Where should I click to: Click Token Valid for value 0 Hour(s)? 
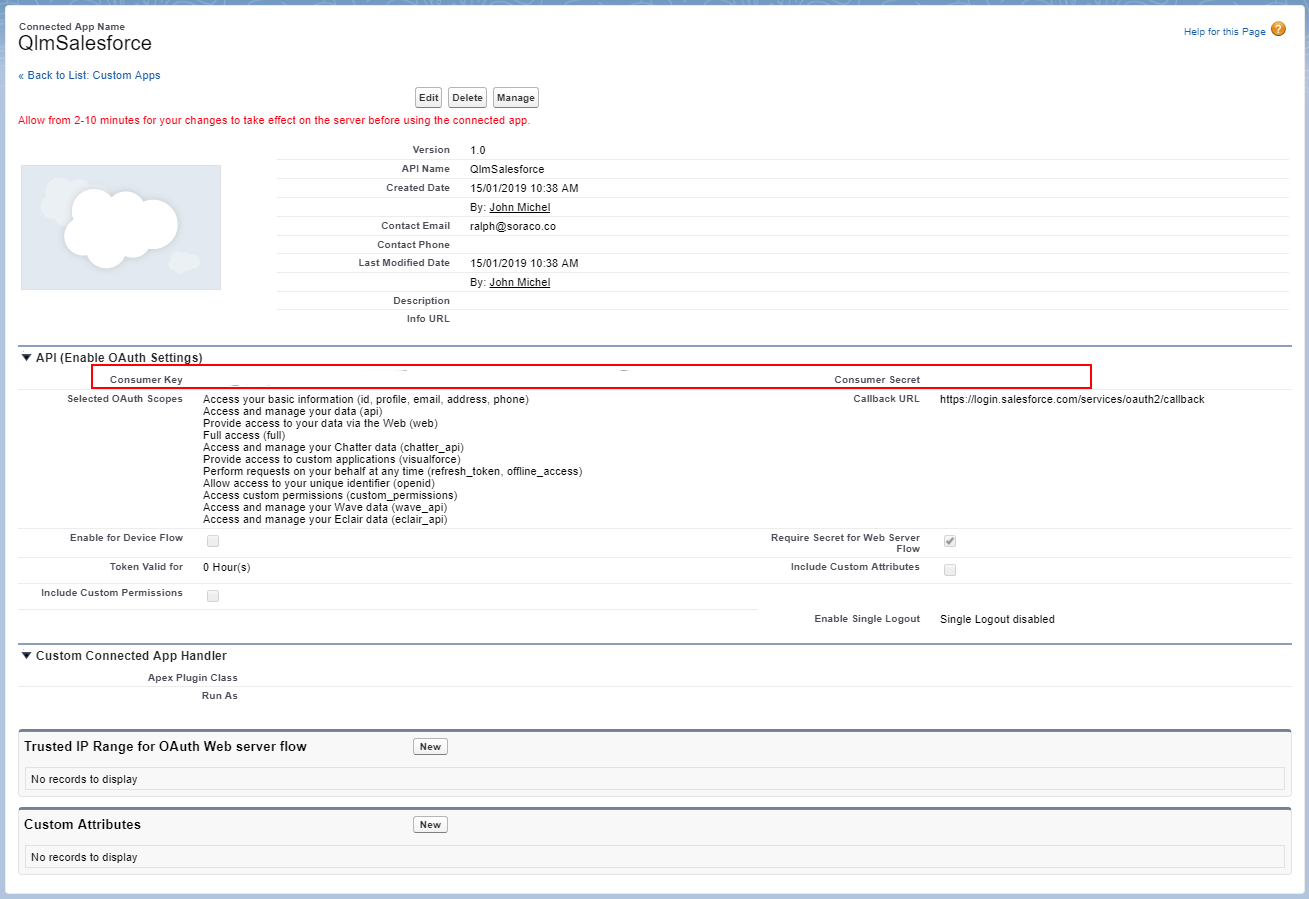pyautogui.click(x=226, y=567)
